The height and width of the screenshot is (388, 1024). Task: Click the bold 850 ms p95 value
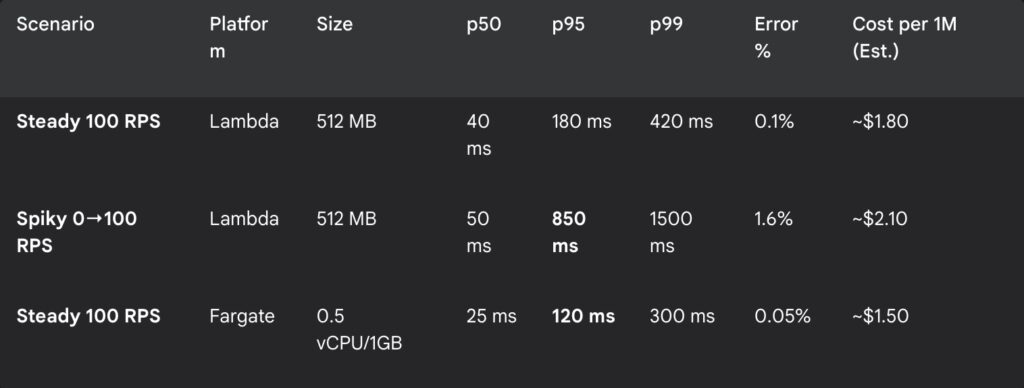pyautogui.click(x=569, y=233)
